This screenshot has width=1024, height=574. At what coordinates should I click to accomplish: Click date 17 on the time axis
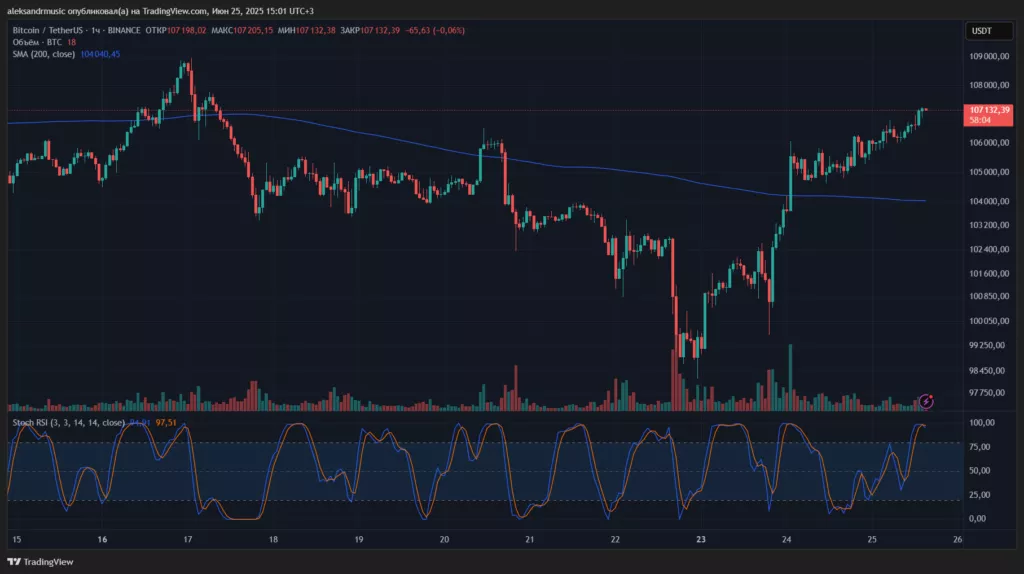pos(188,539)
